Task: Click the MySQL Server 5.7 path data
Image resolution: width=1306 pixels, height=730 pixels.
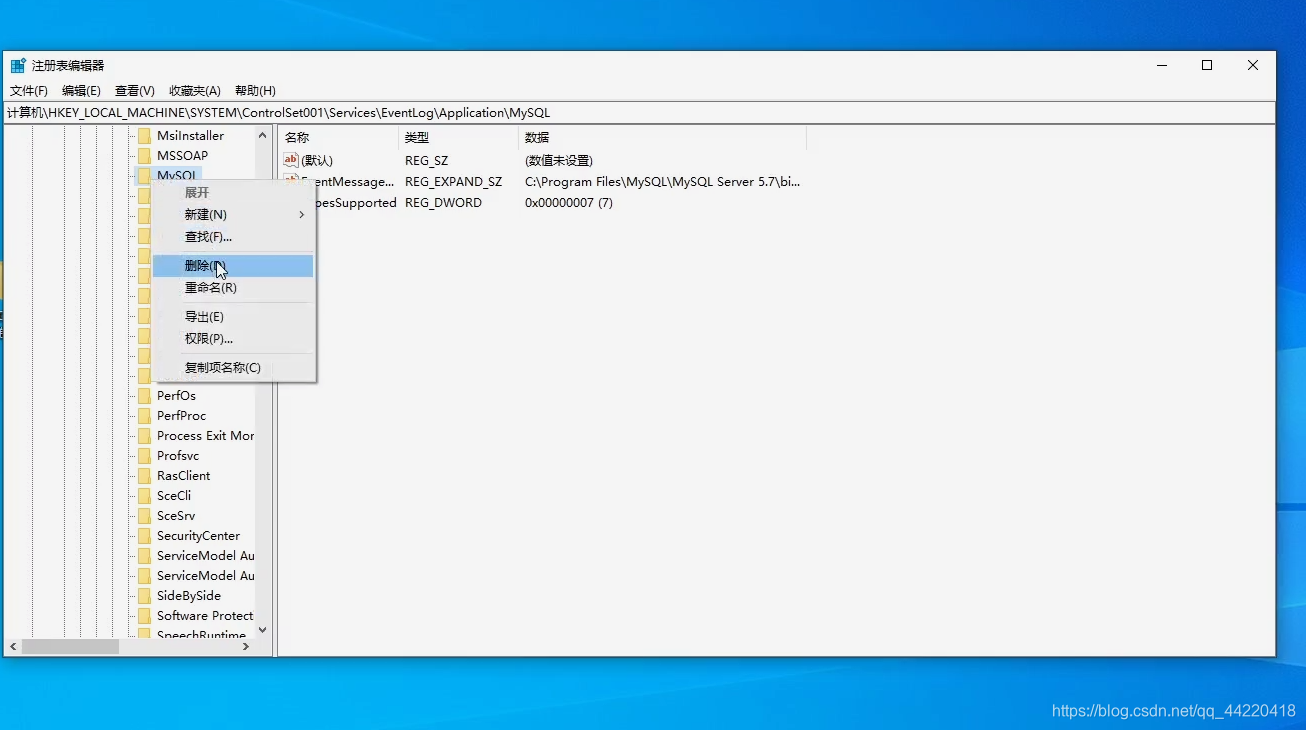Action: coord(662,182)
